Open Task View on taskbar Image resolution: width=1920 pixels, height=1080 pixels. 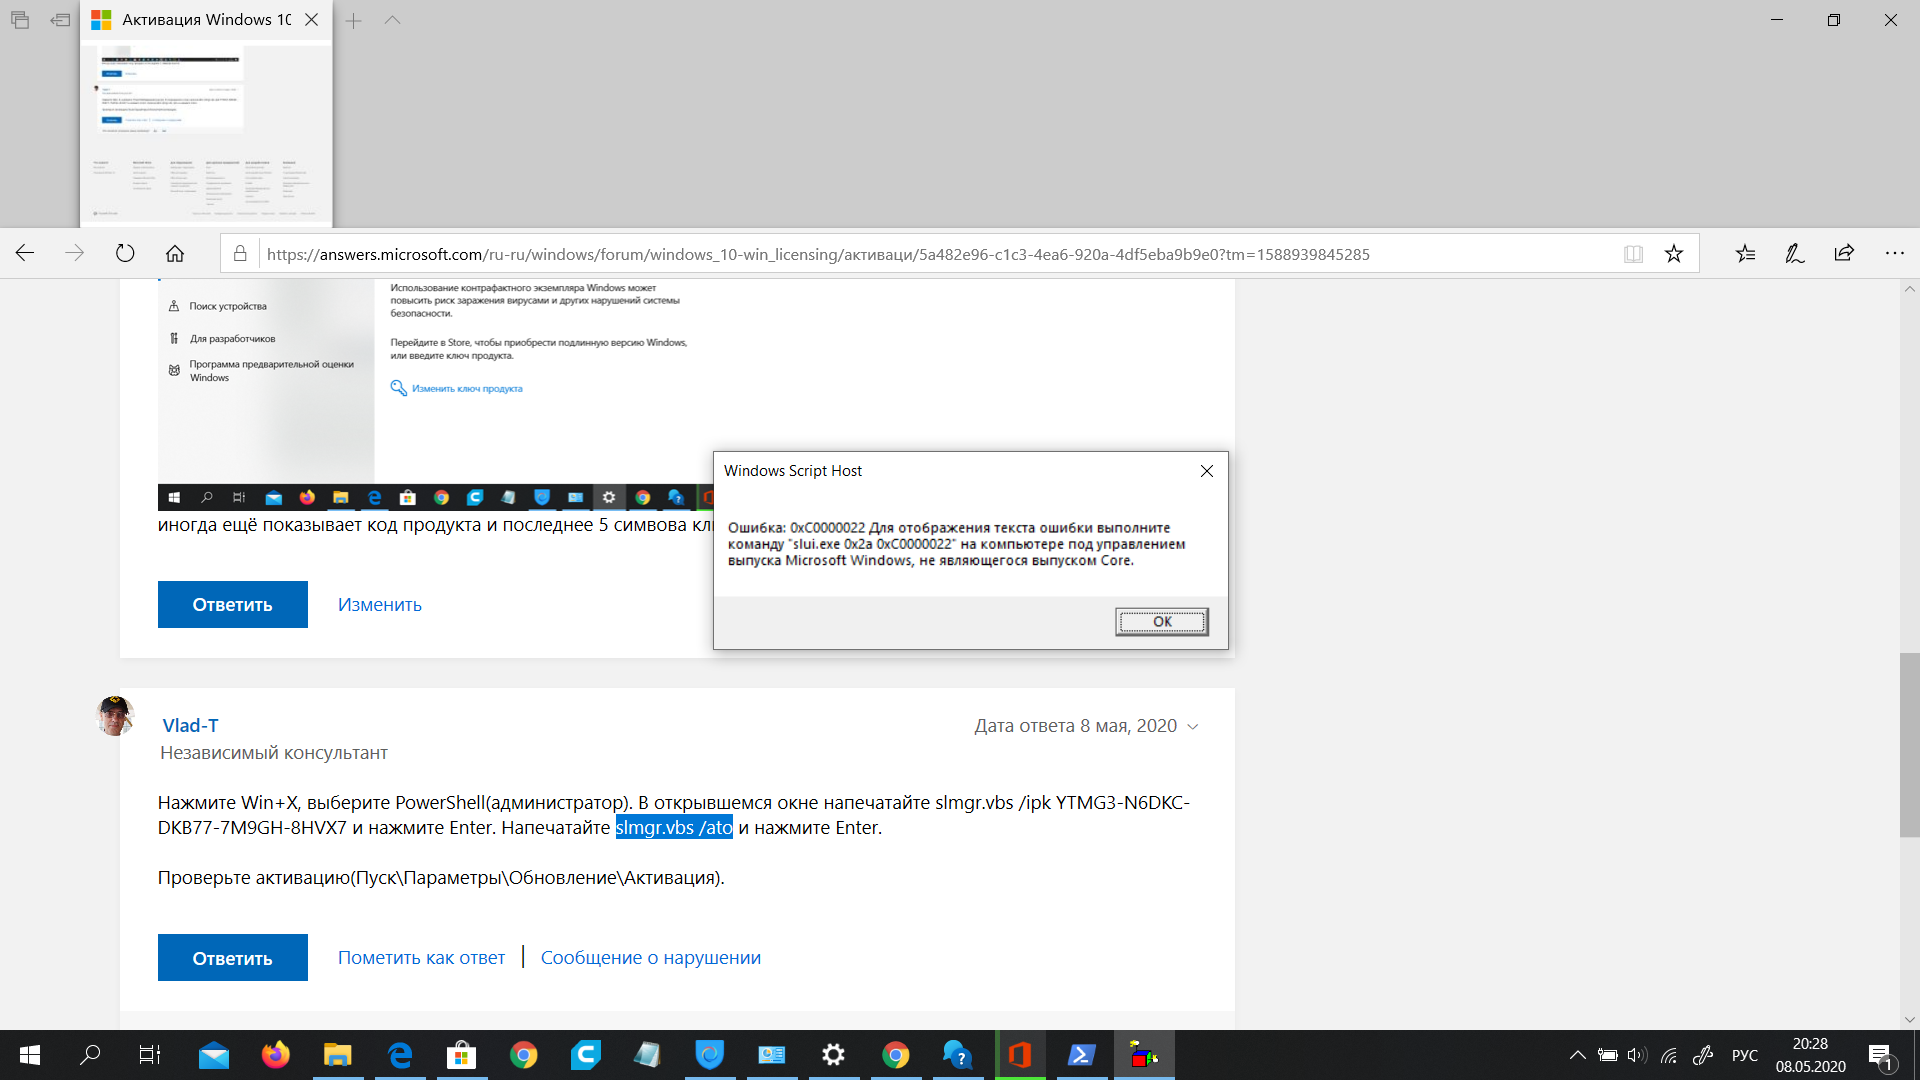[150, 1055]
